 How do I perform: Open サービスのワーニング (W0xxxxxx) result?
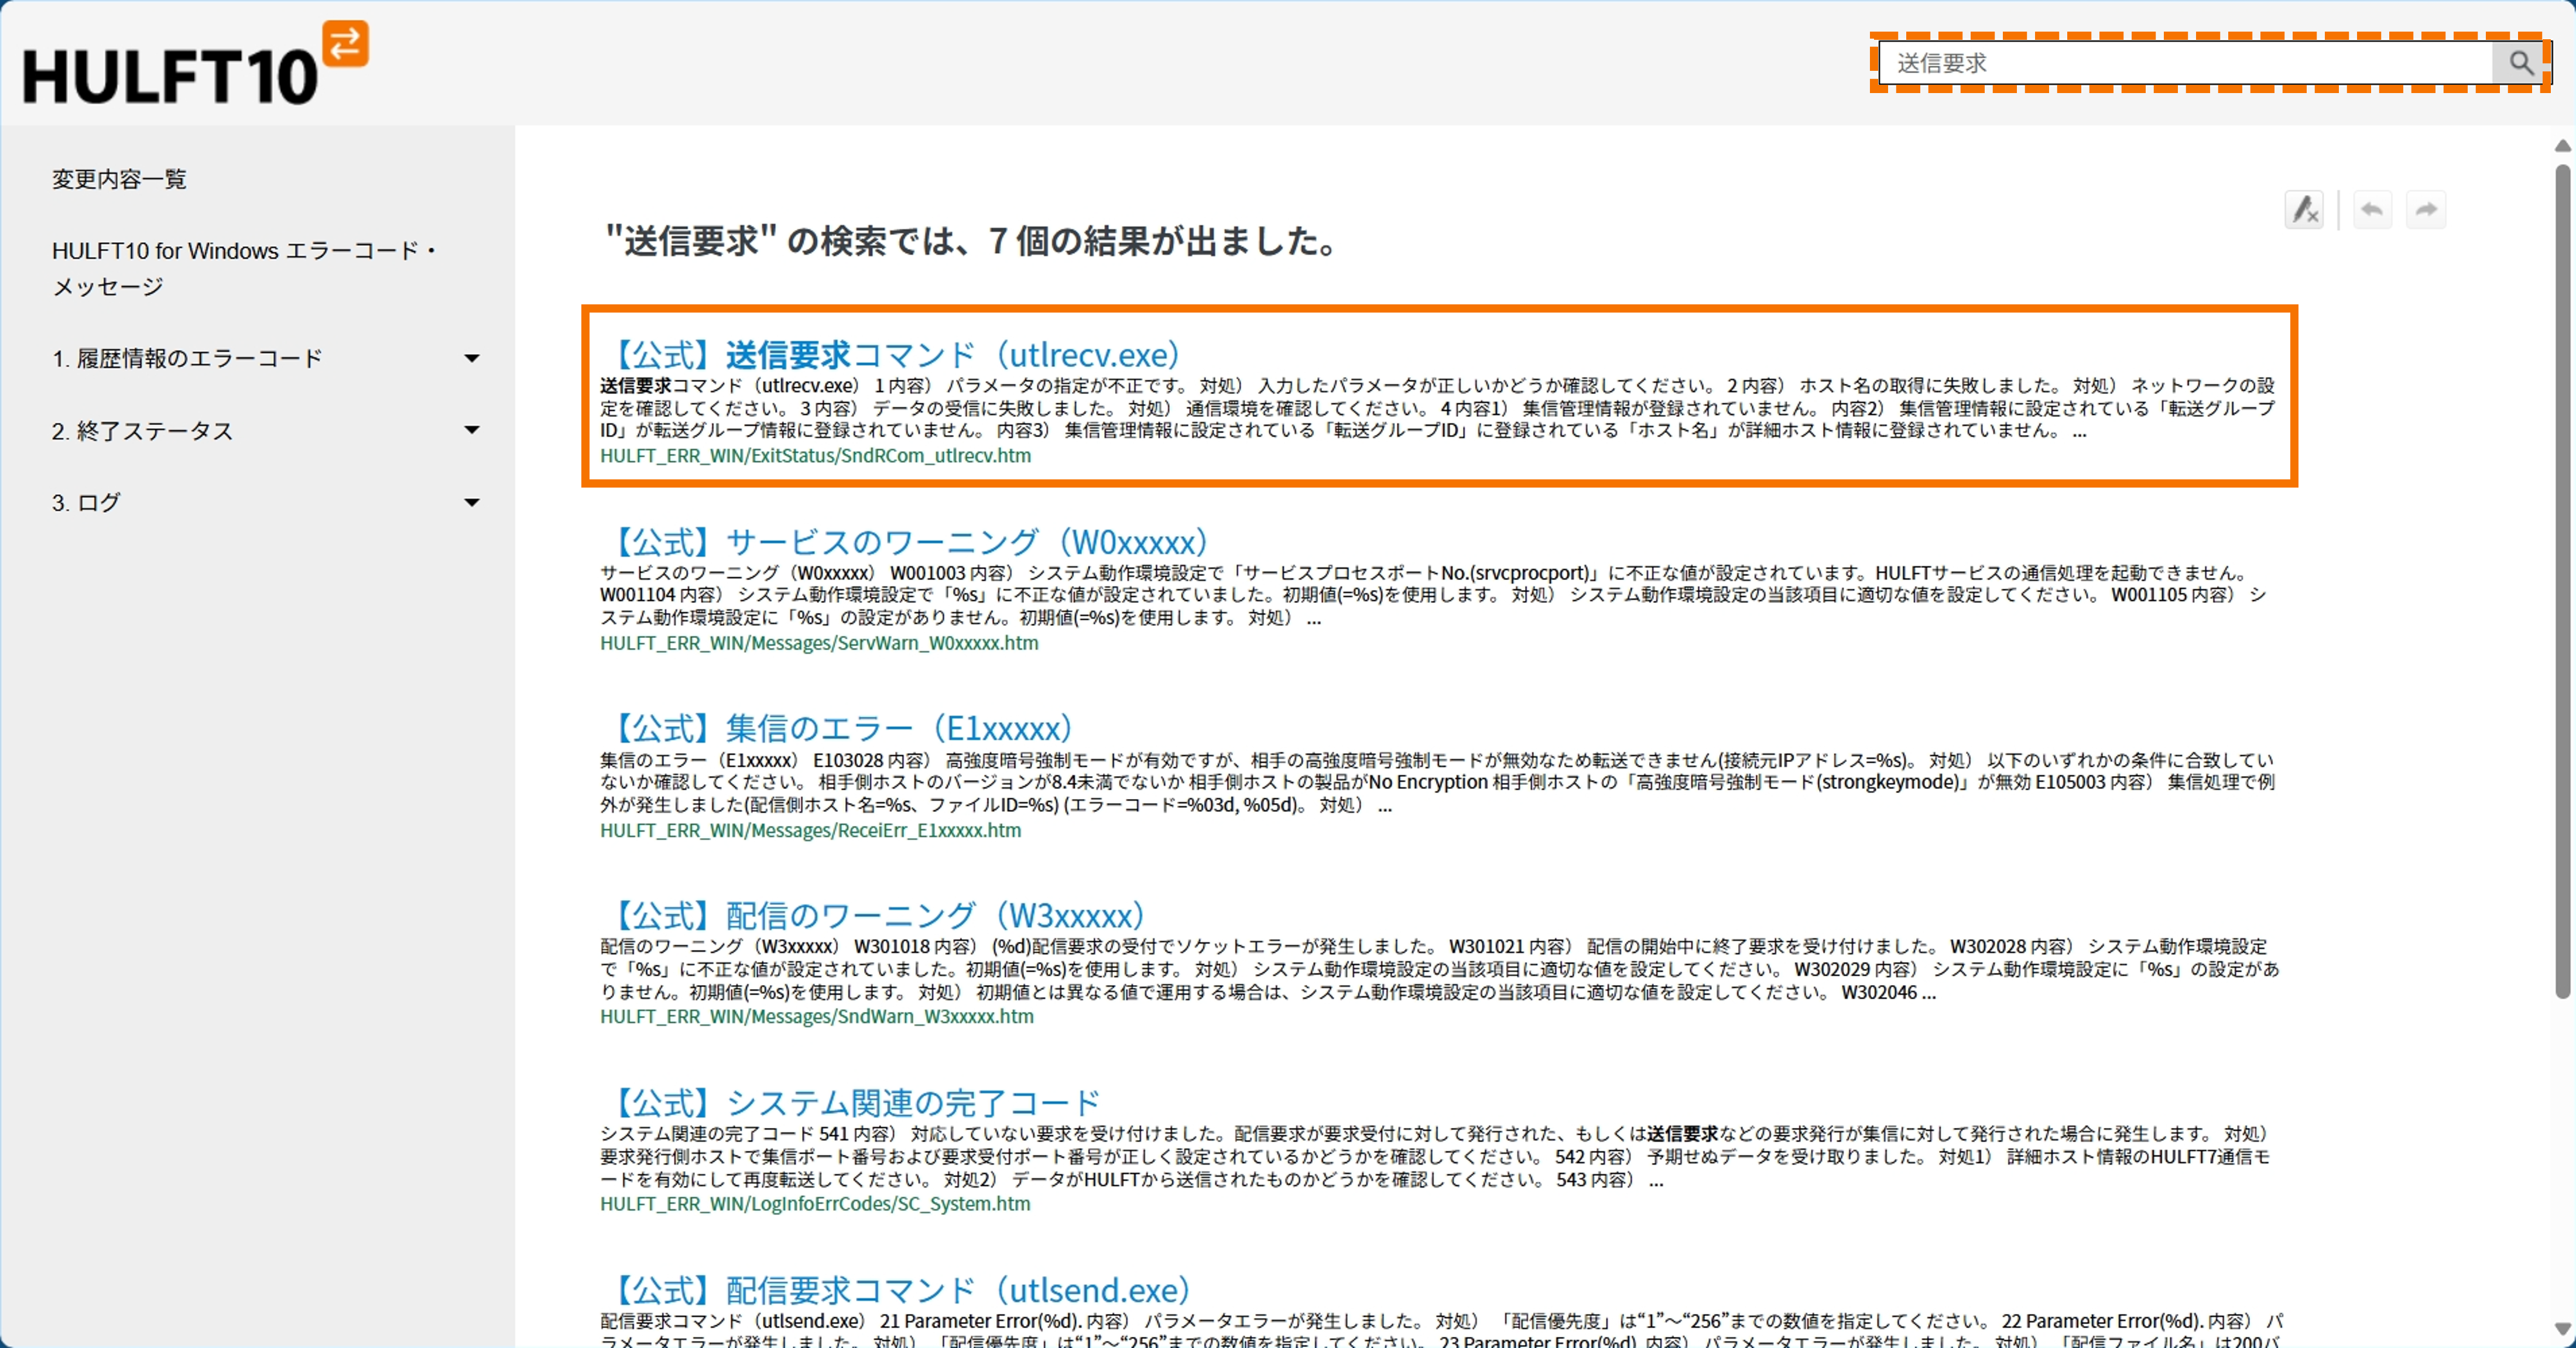[911, 541]
